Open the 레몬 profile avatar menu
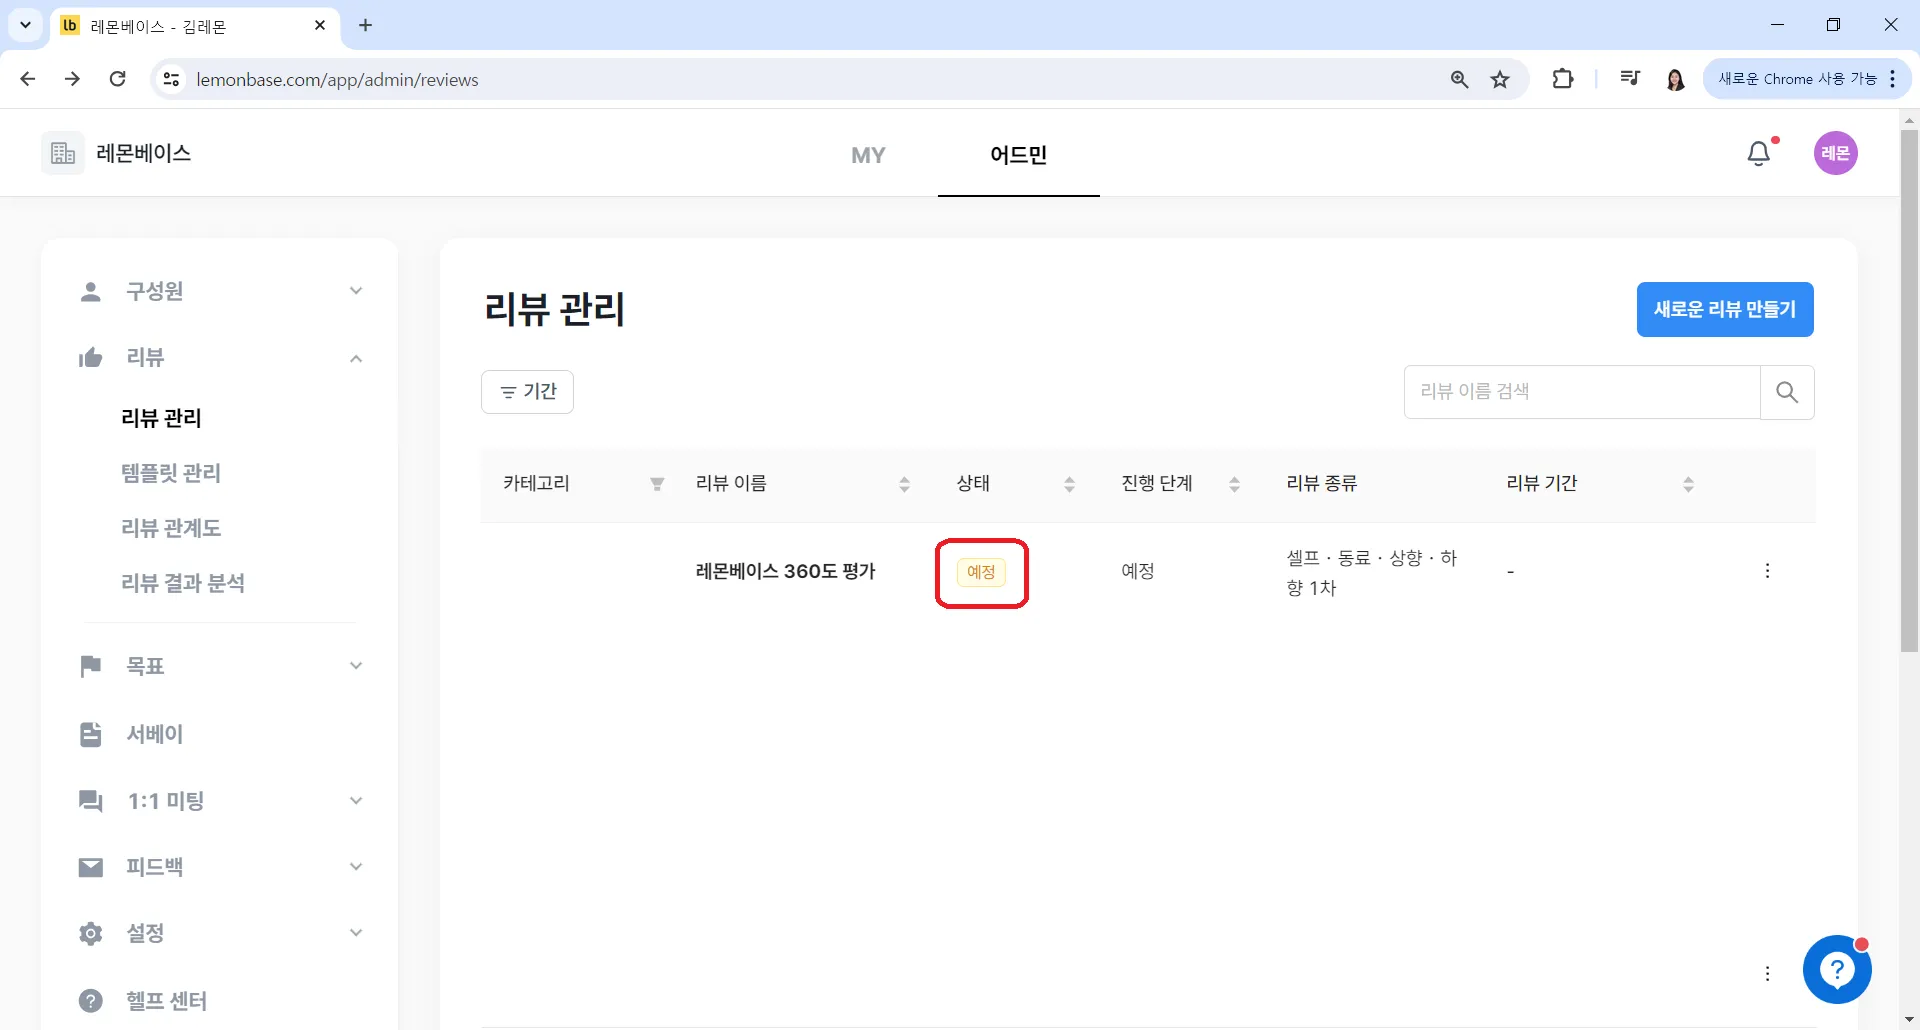Viewport: 1920px width, 1030px height. 1836,153
